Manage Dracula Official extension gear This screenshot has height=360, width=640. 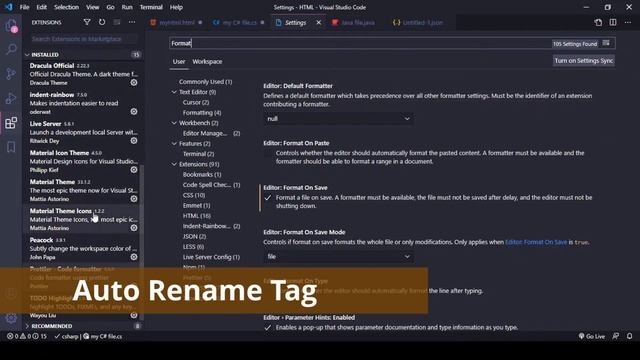[x=134, y=82]
